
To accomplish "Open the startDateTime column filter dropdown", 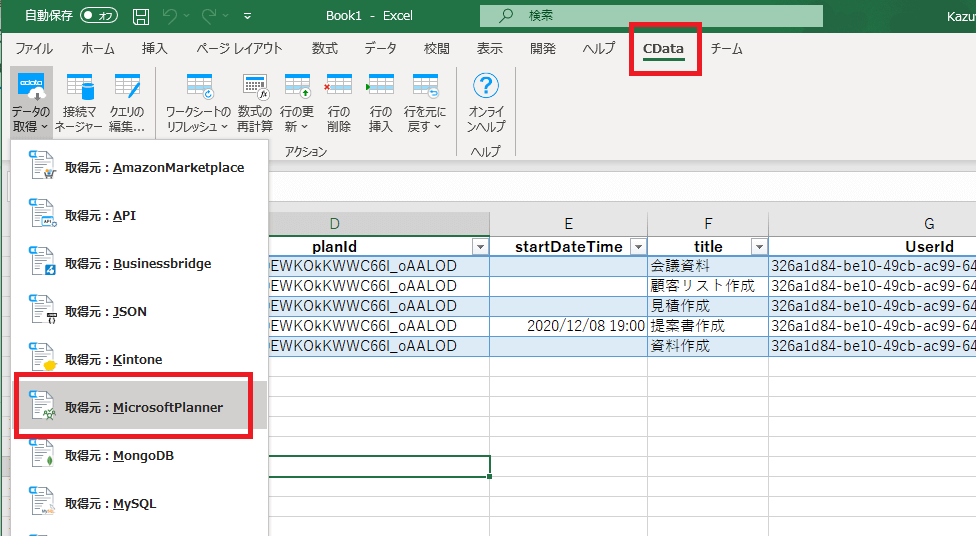I will point(637,247).
